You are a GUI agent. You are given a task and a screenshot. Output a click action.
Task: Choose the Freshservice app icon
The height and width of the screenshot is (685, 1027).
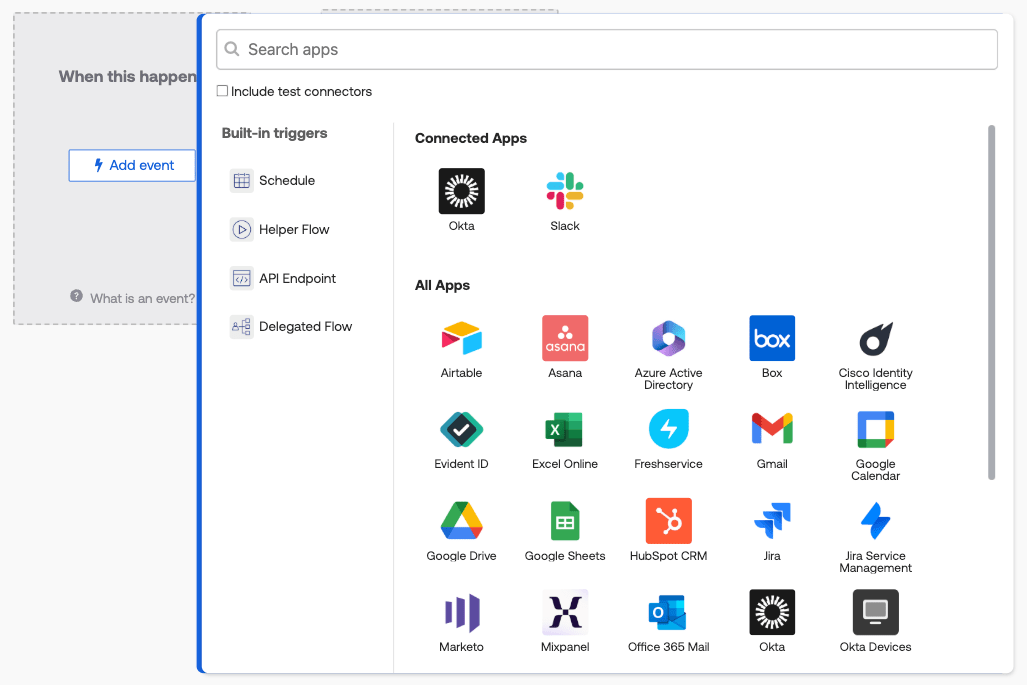click(668, 430)
